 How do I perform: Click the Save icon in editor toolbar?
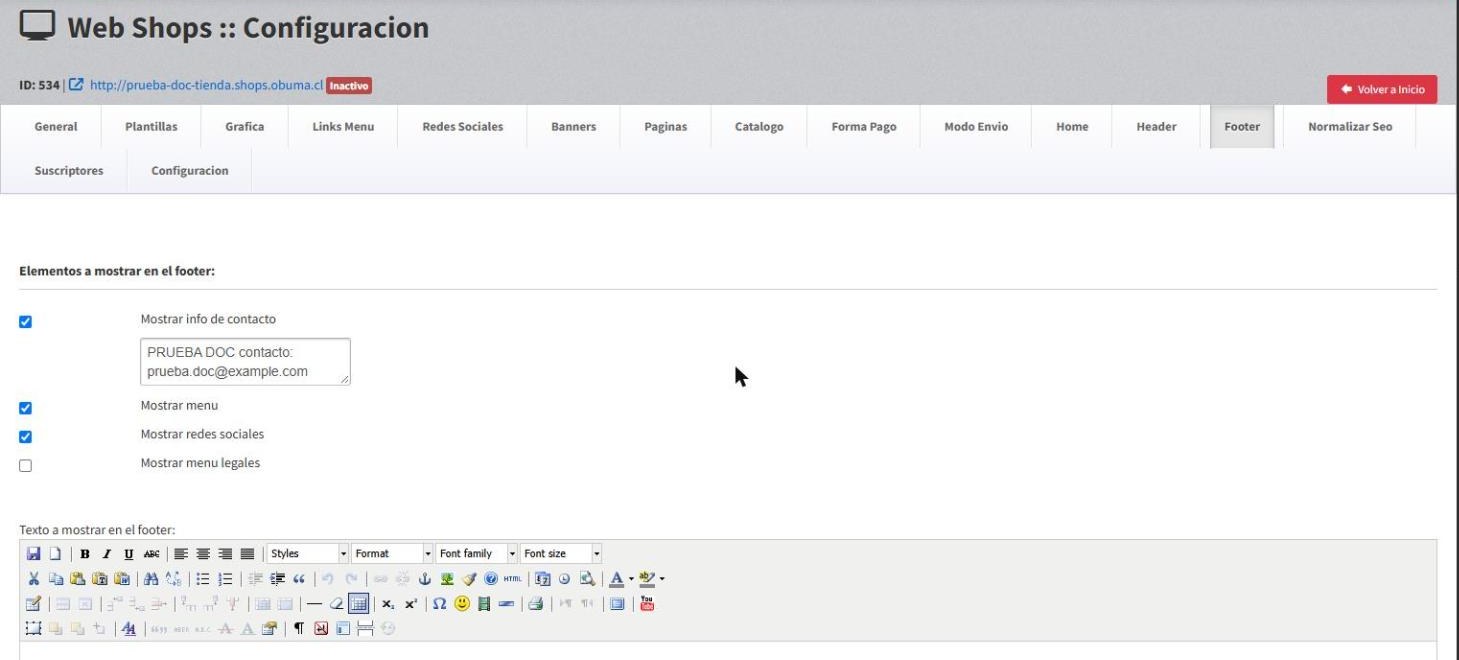(34, 553)
